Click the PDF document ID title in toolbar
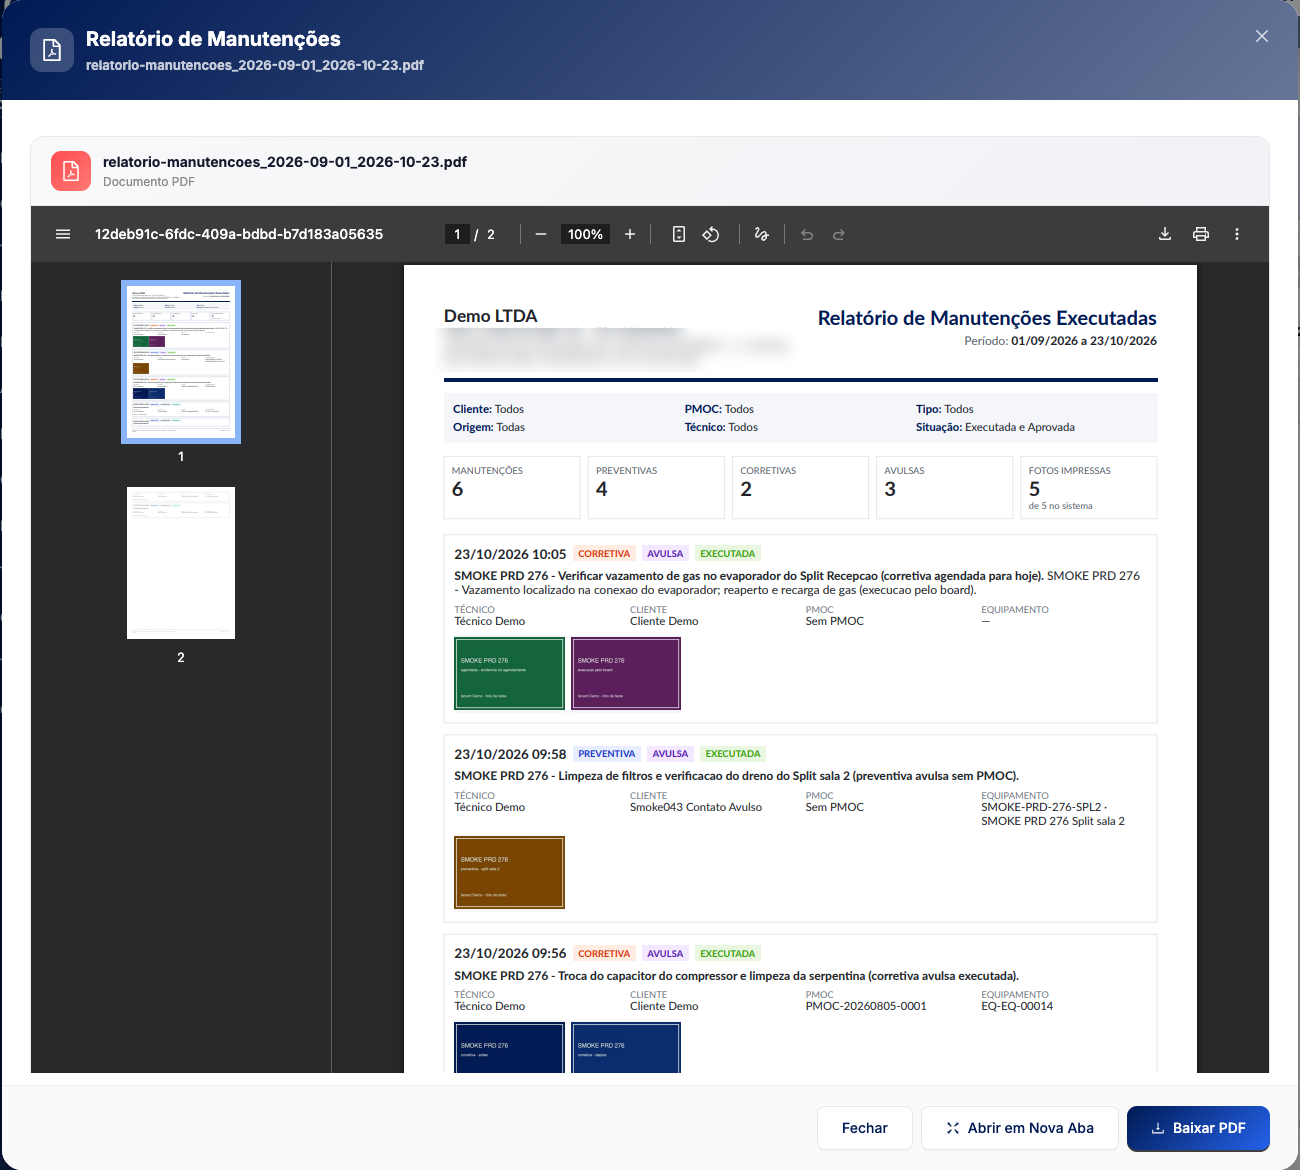This screenshot has height=1170, width=1300. [239, 234]
